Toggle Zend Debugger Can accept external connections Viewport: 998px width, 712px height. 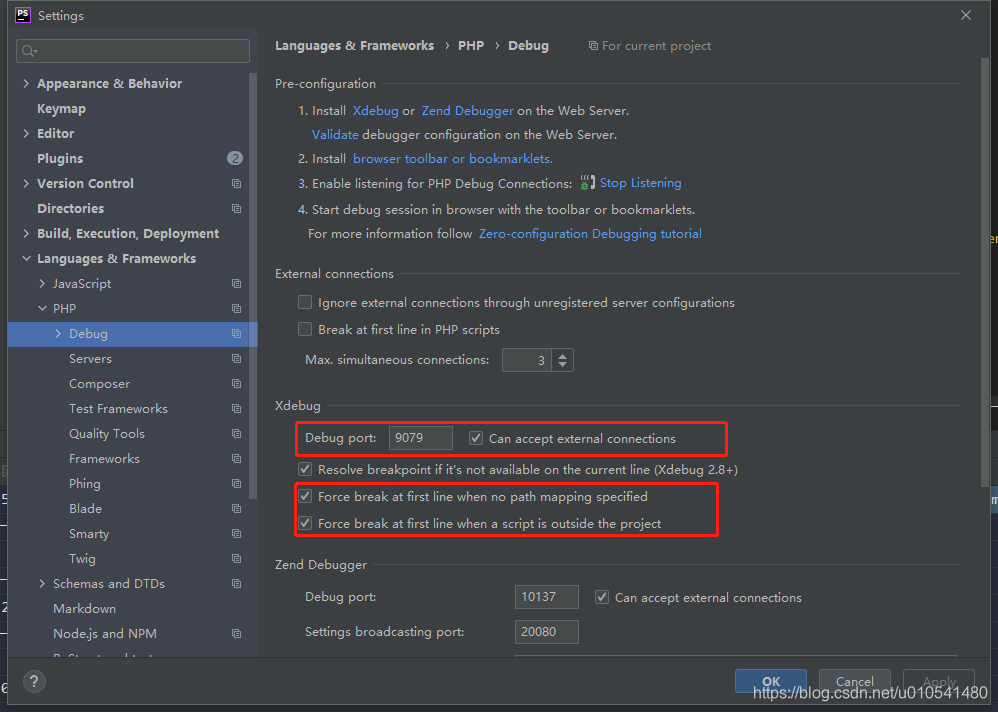click(x=601, y=597)
